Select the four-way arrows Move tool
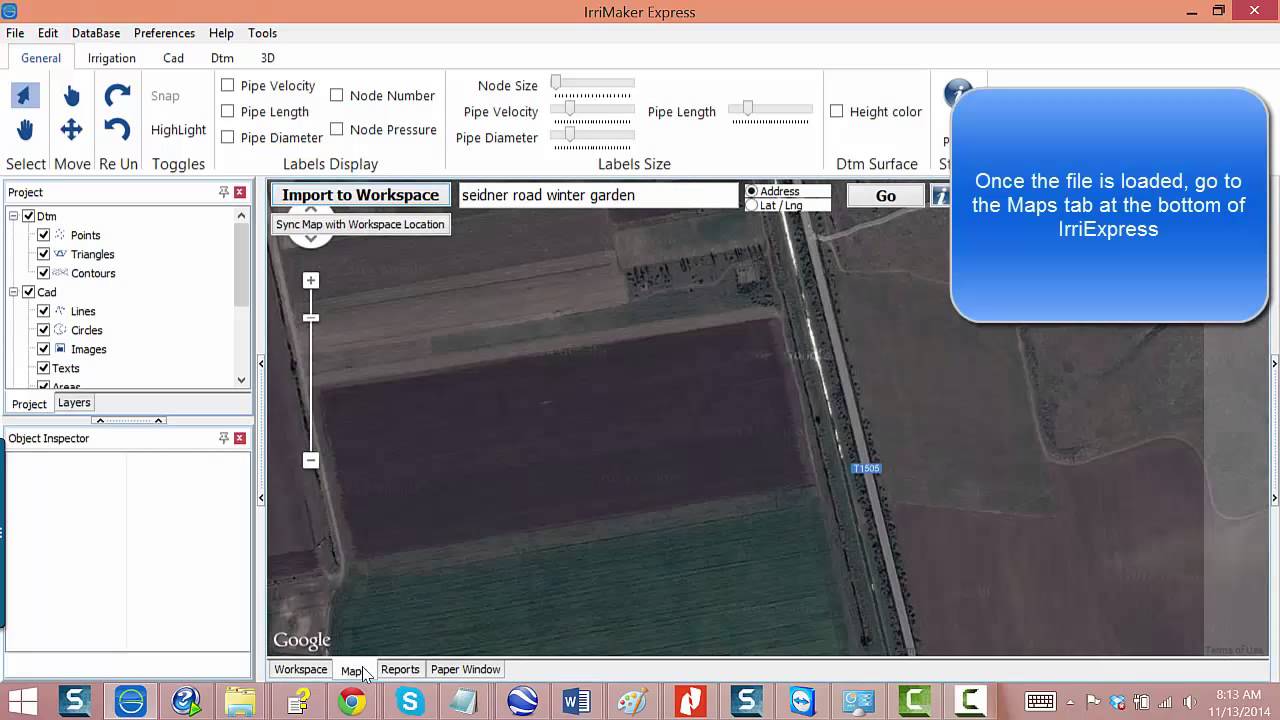Viewport: 1280px width, 720px height. tap(71, 129)
